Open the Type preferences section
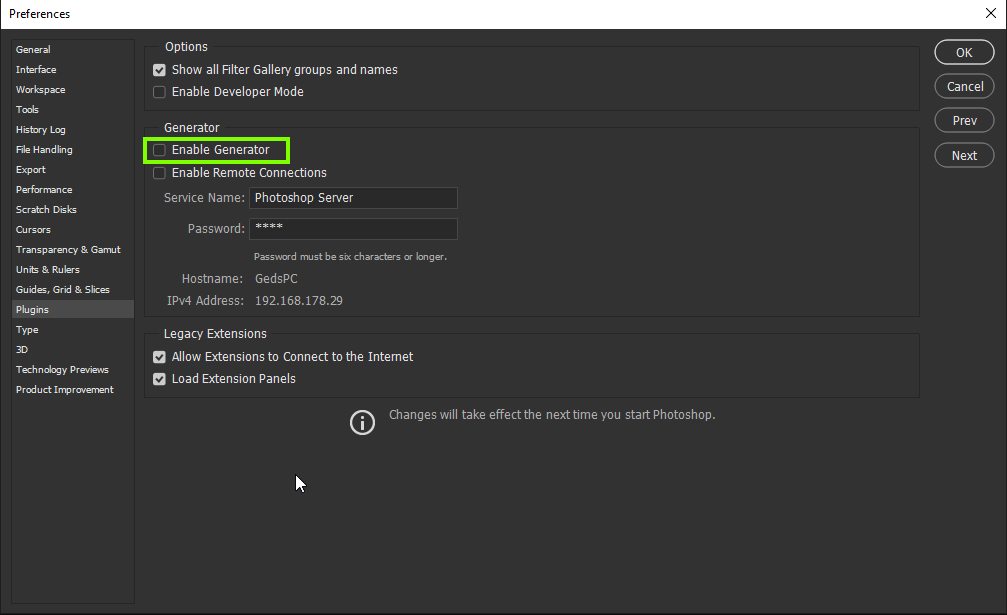This screenshot has height=615, width=1007. [x=27, y=329]
